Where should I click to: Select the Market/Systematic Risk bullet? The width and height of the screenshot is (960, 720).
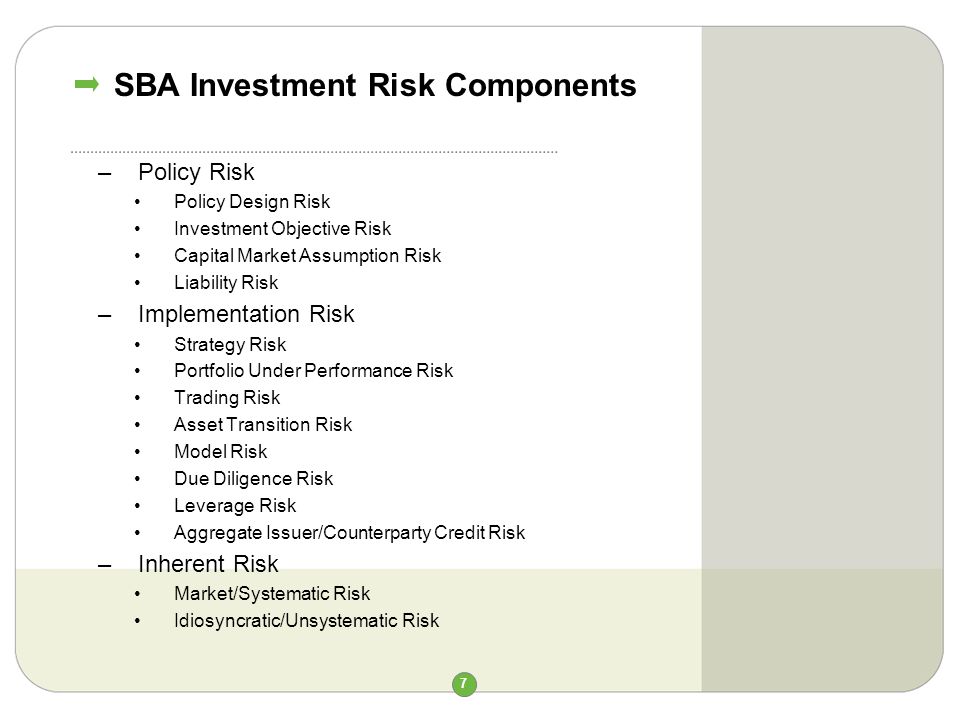click(272, 593)
